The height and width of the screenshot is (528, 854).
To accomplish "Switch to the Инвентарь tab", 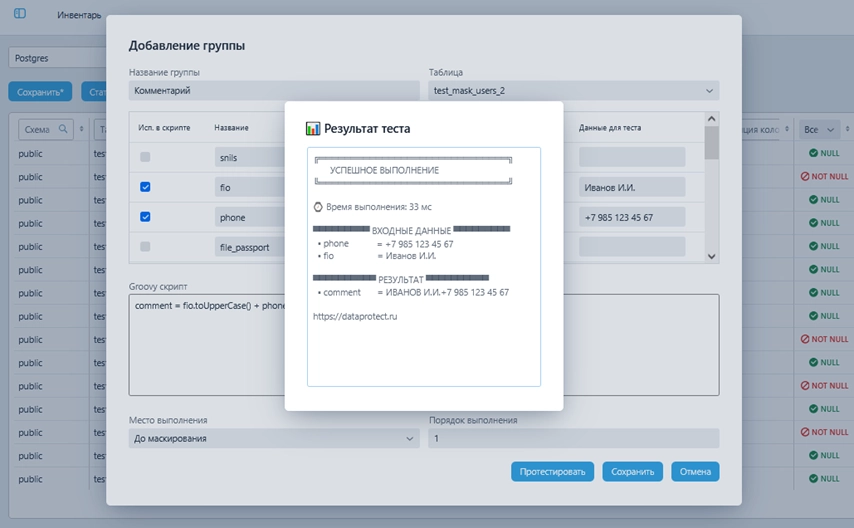I will 80,15.
